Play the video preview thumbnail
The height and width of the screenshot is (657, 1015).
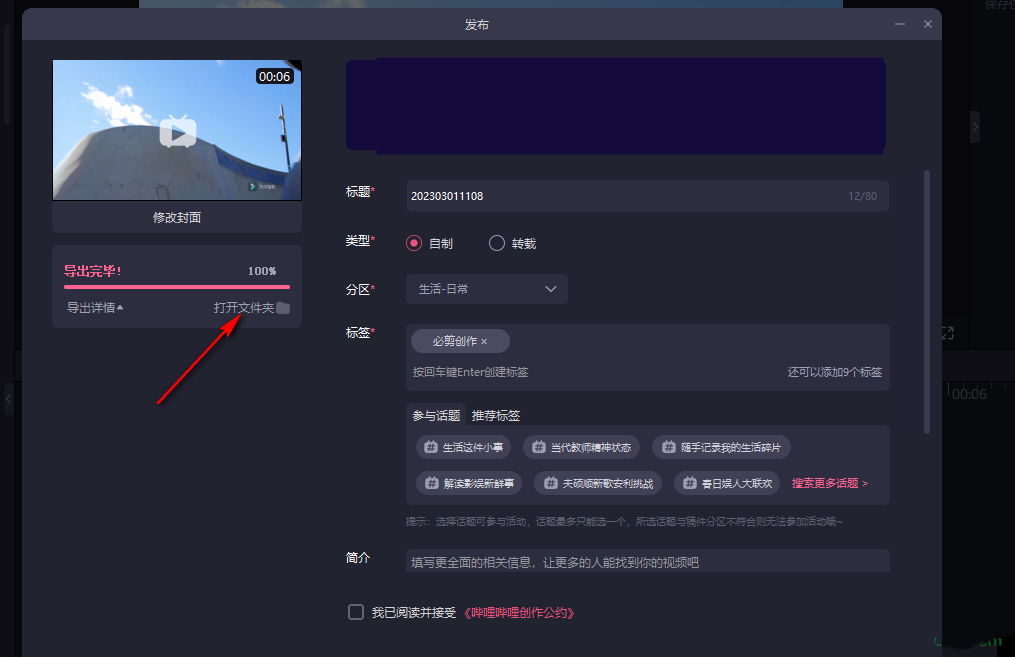pyautogui.click(x=178, y=133)
